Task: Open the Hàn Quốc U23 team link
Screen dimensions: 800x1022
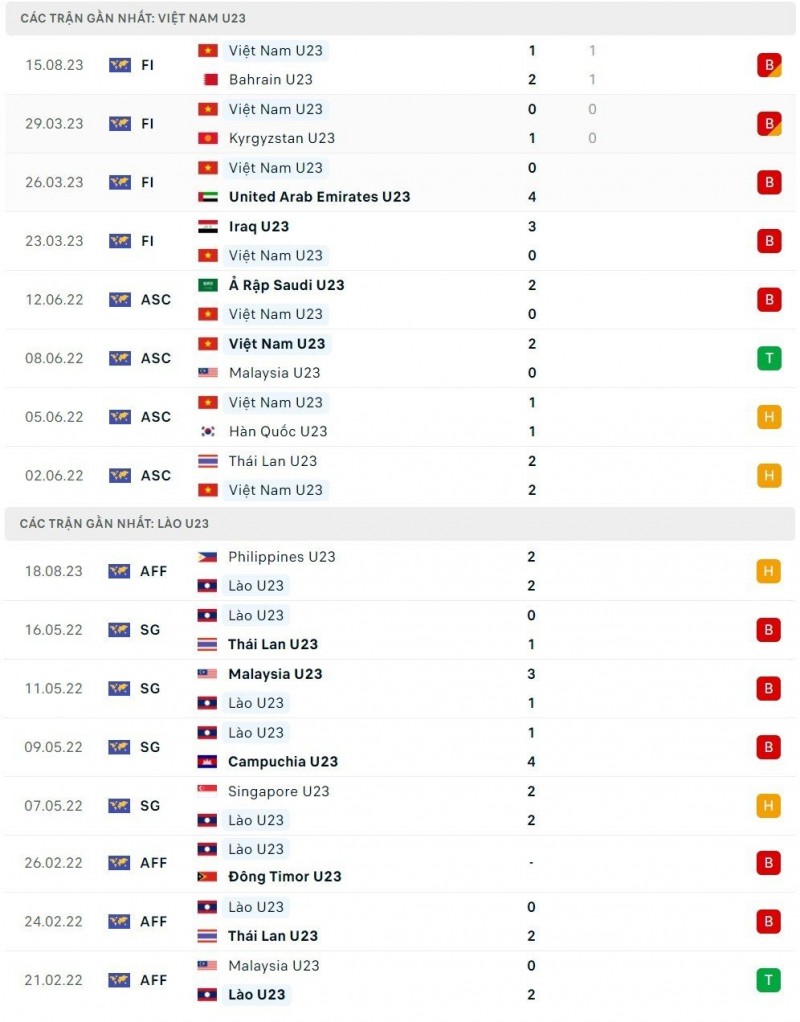Action: tap(277, 431)
